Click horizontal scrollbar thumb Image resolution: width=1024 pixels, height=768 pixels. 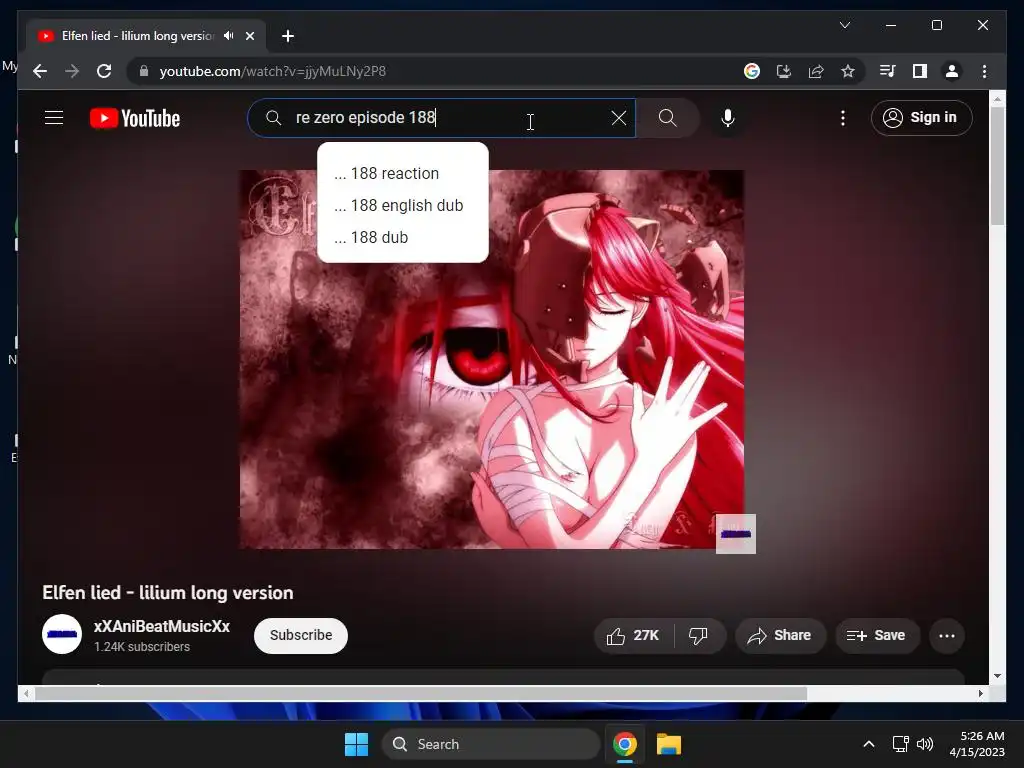point(421,694)
